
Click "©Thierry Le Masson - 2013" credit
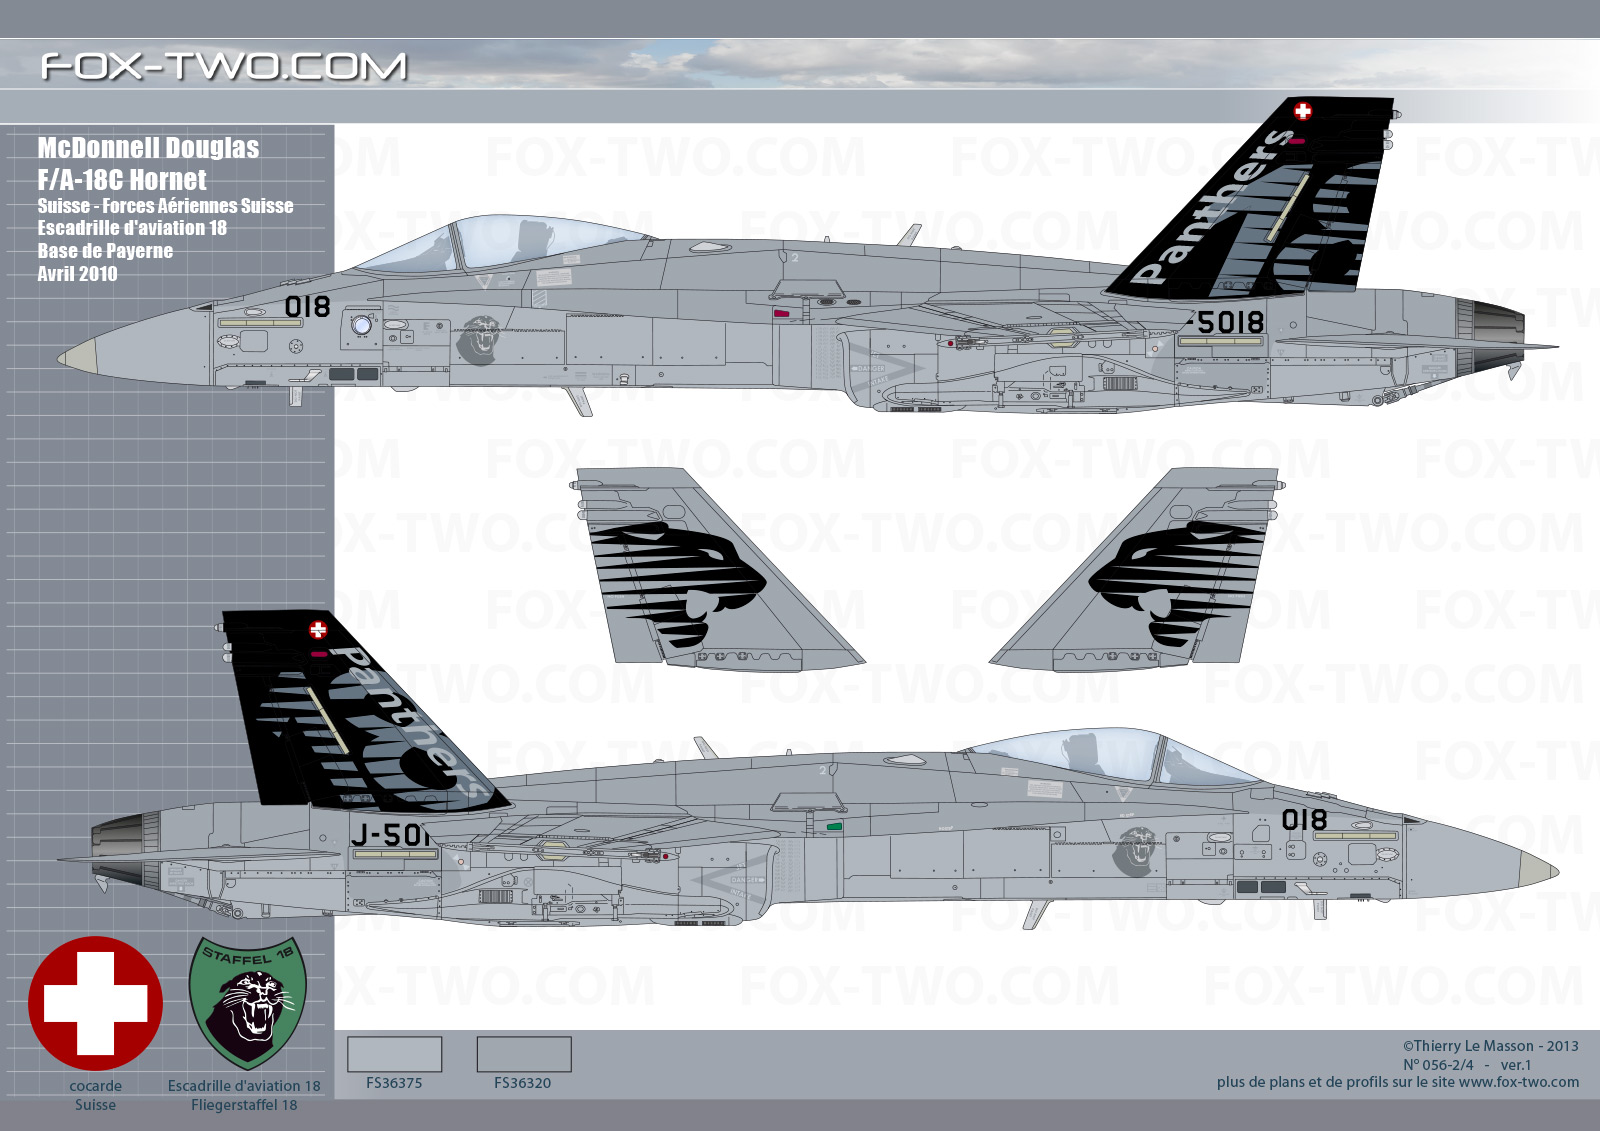pos(1490,1046)
